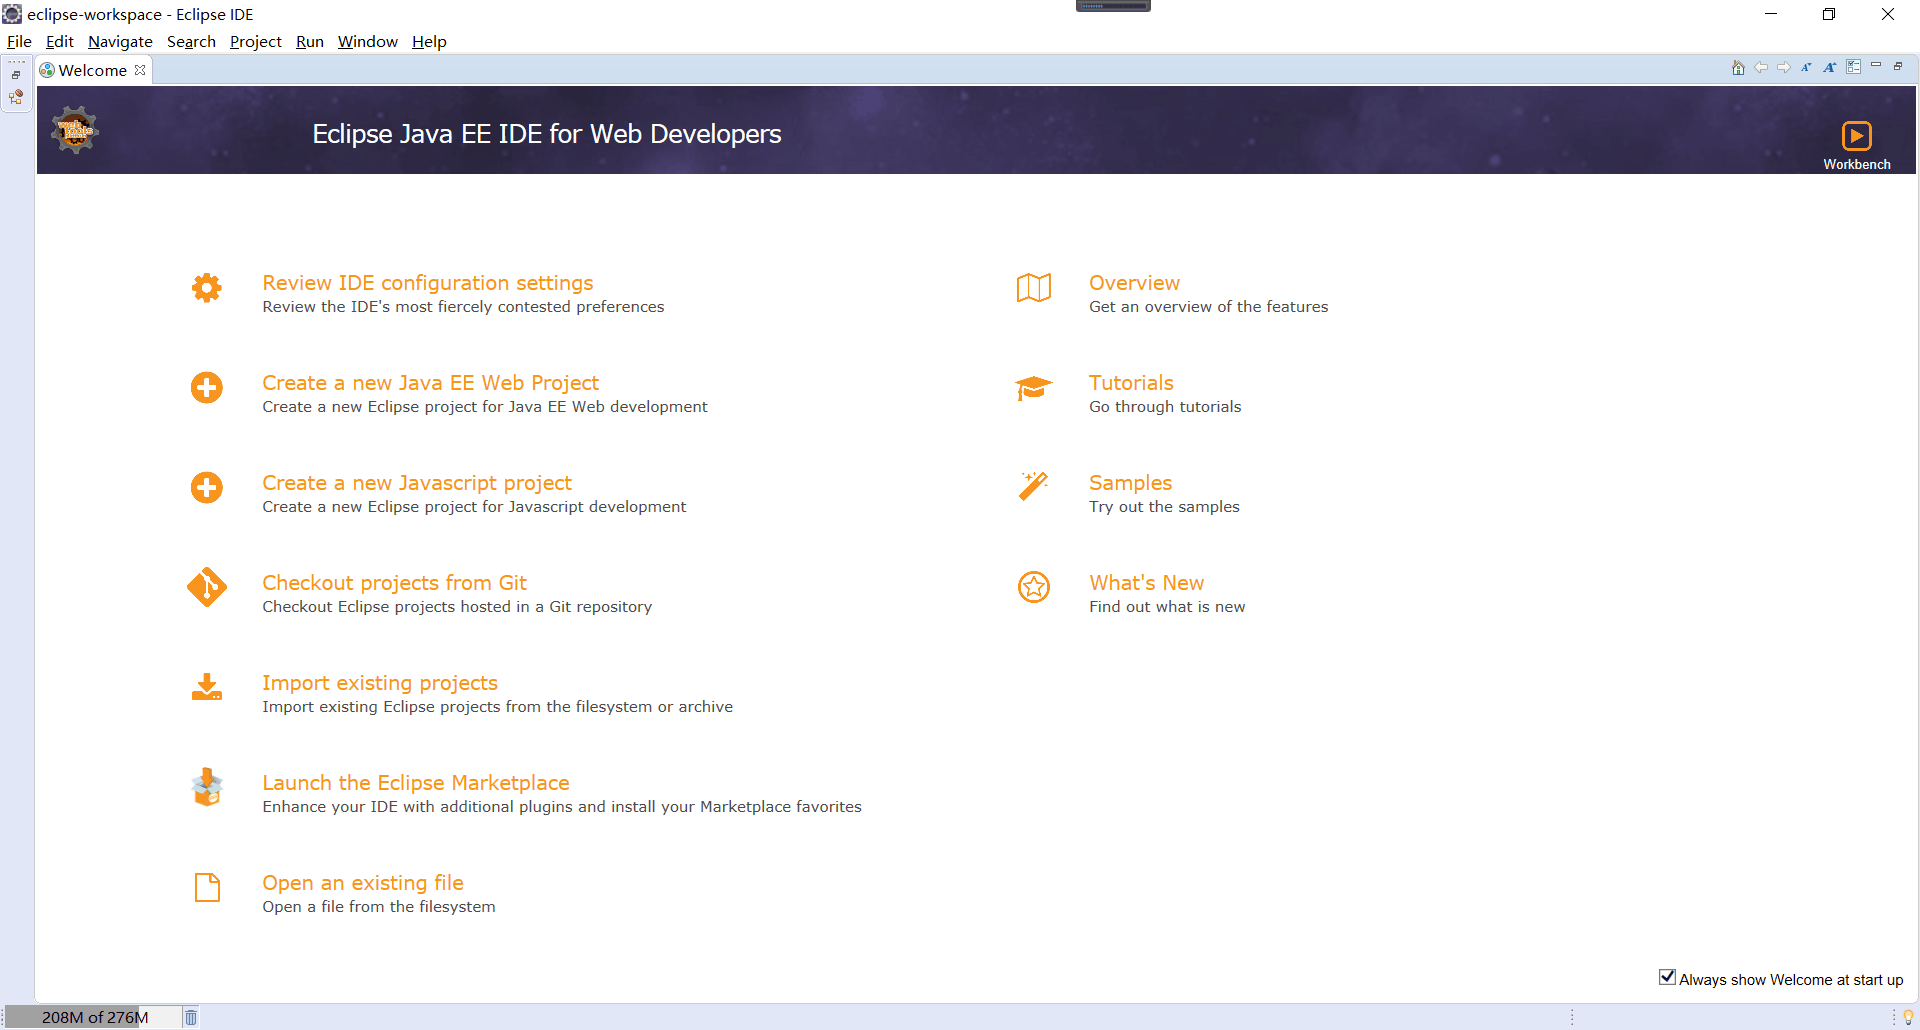Minimize the Welcome view
The image size is (1920, 1030).
click(x=1876, y=65)
